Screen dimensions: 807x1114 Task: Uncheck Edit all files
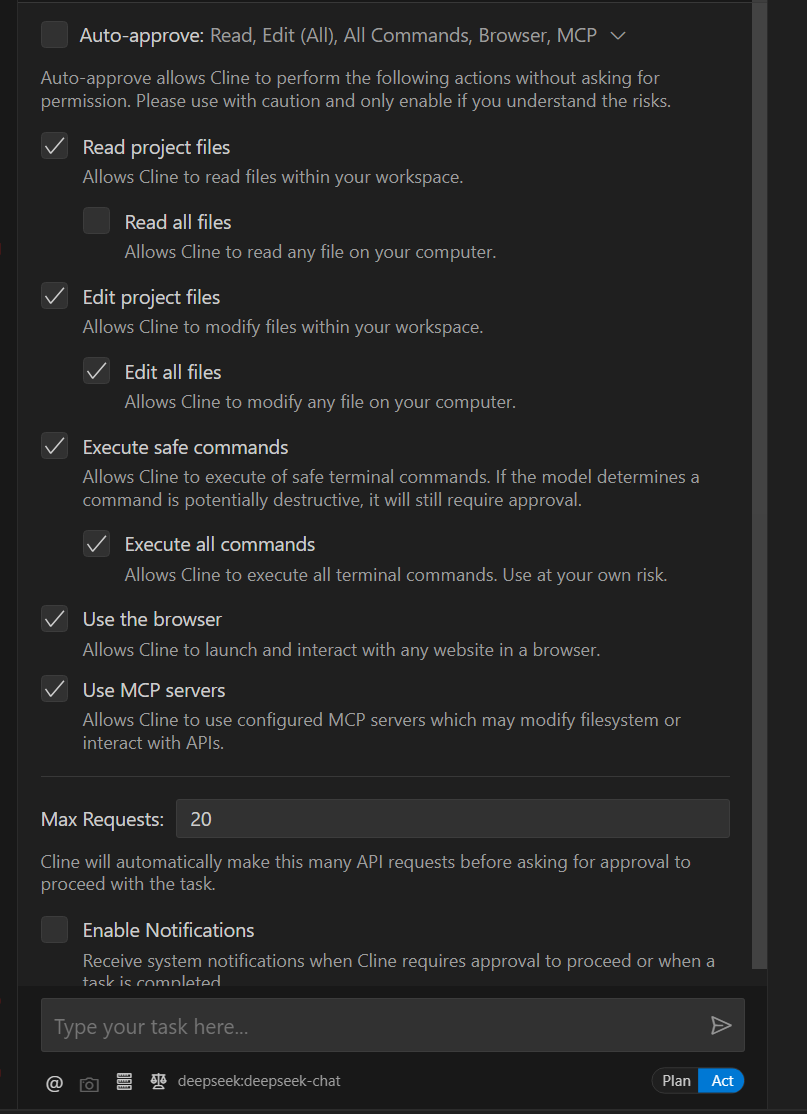coord(96,371)
